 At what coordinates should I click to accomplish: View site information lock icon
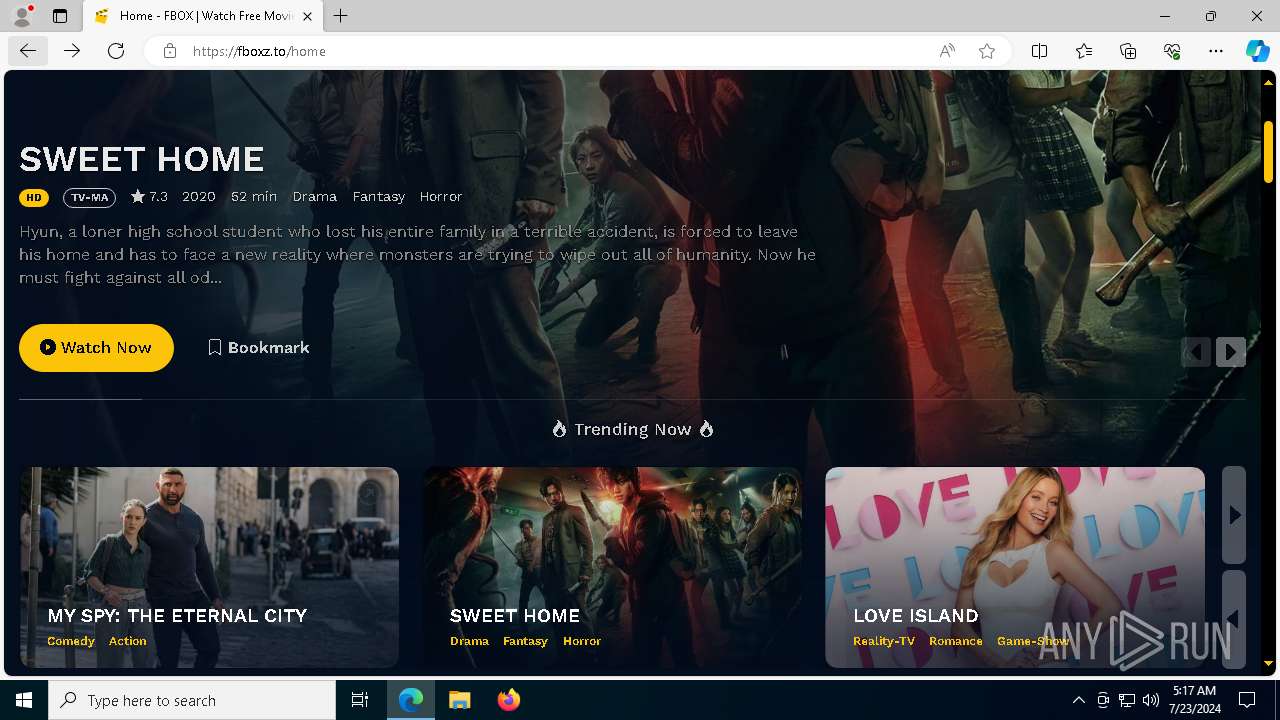[x=170, y=51]
